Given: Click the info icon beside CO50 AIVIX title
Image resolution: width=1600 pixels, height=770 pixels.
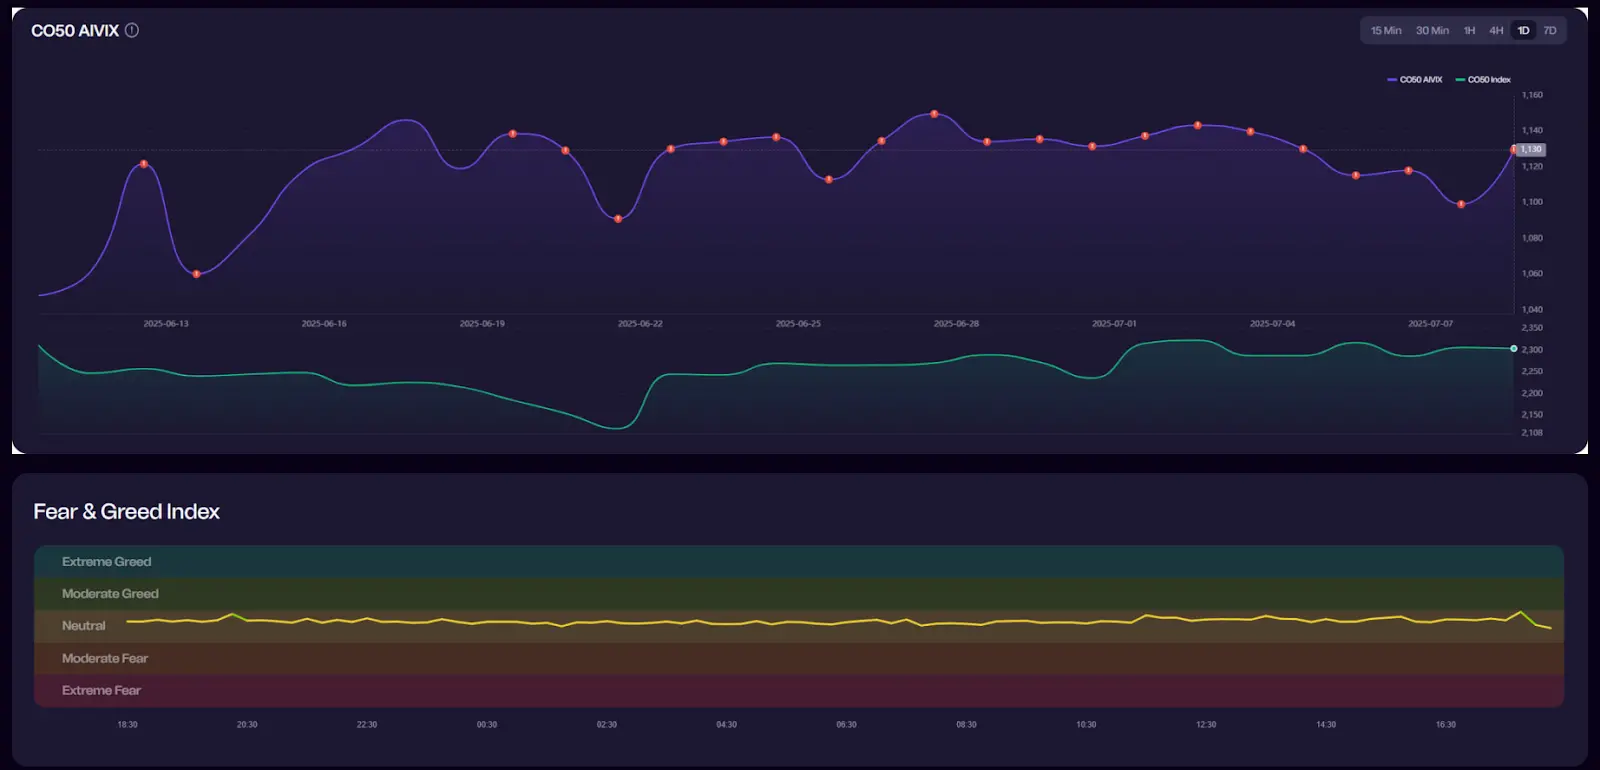Looking at the screenshot, I should [x=132, y=30].
